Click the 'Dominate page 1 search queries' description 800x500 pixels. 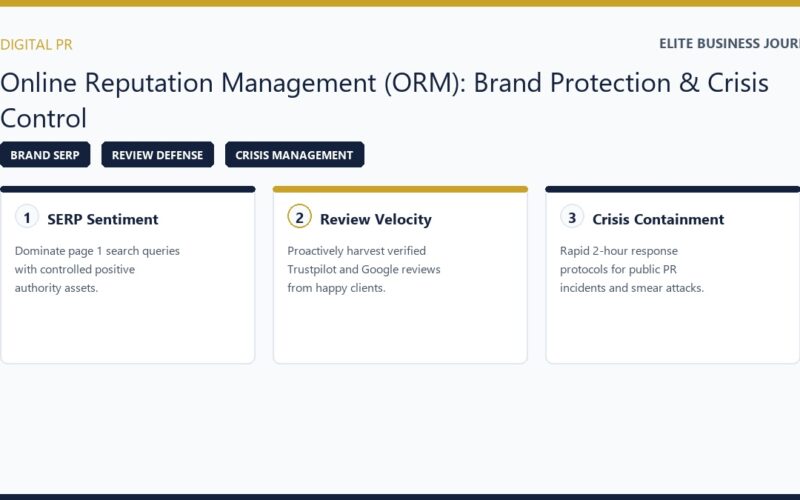point(97,269)
